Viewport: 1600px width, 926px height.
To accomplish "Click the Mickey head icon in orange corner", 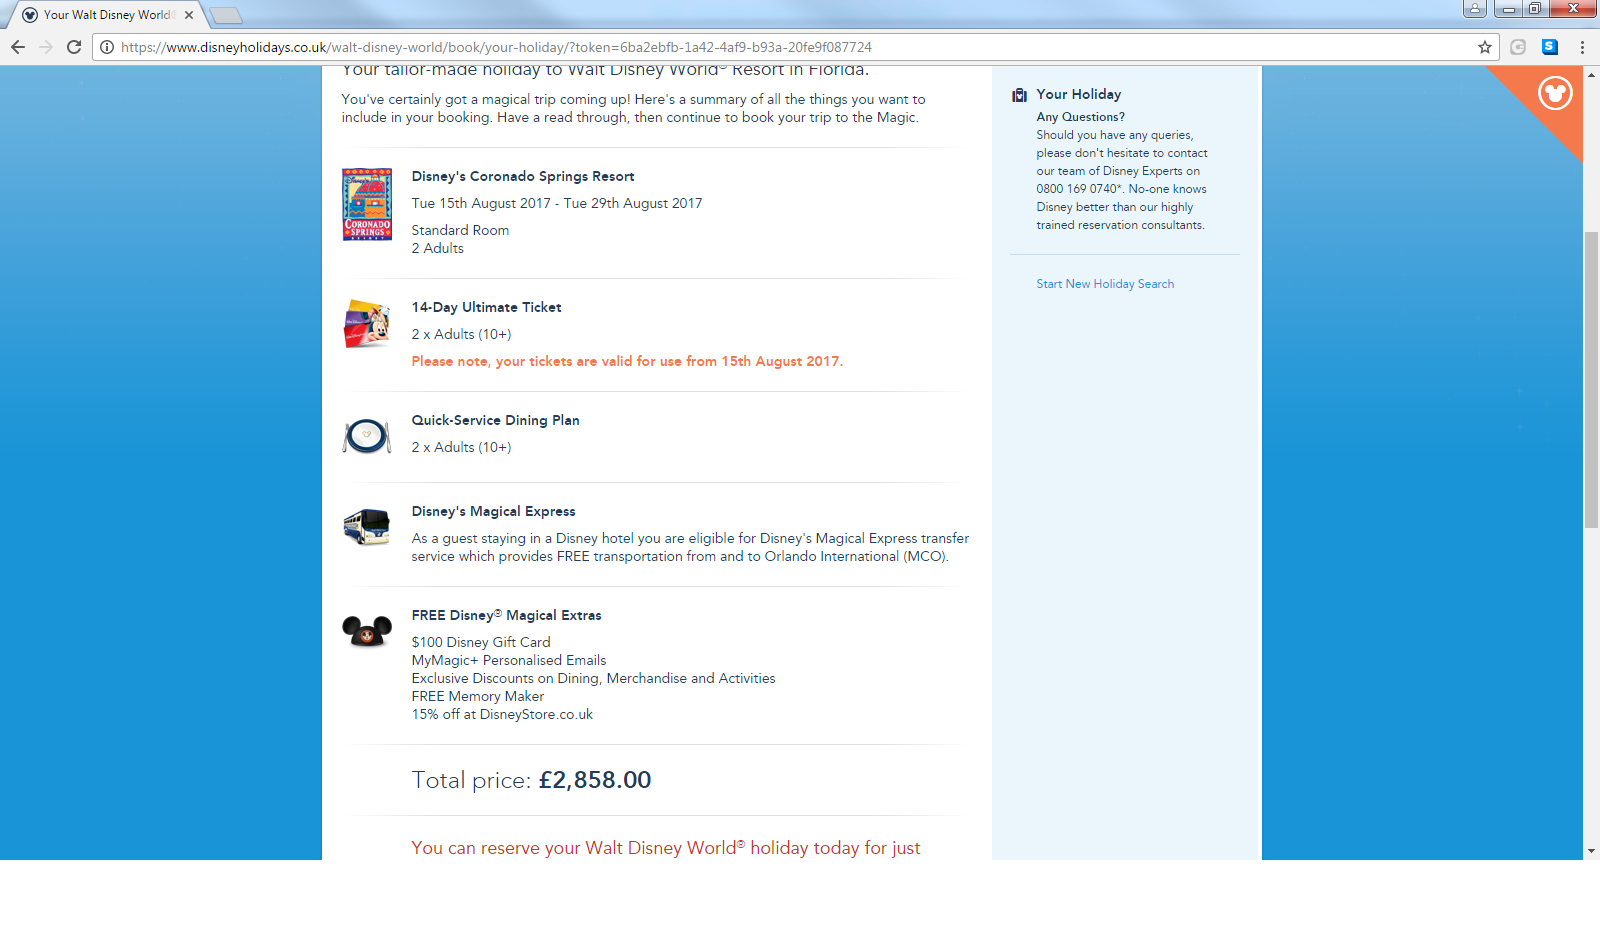I will tap(1555, 94).
